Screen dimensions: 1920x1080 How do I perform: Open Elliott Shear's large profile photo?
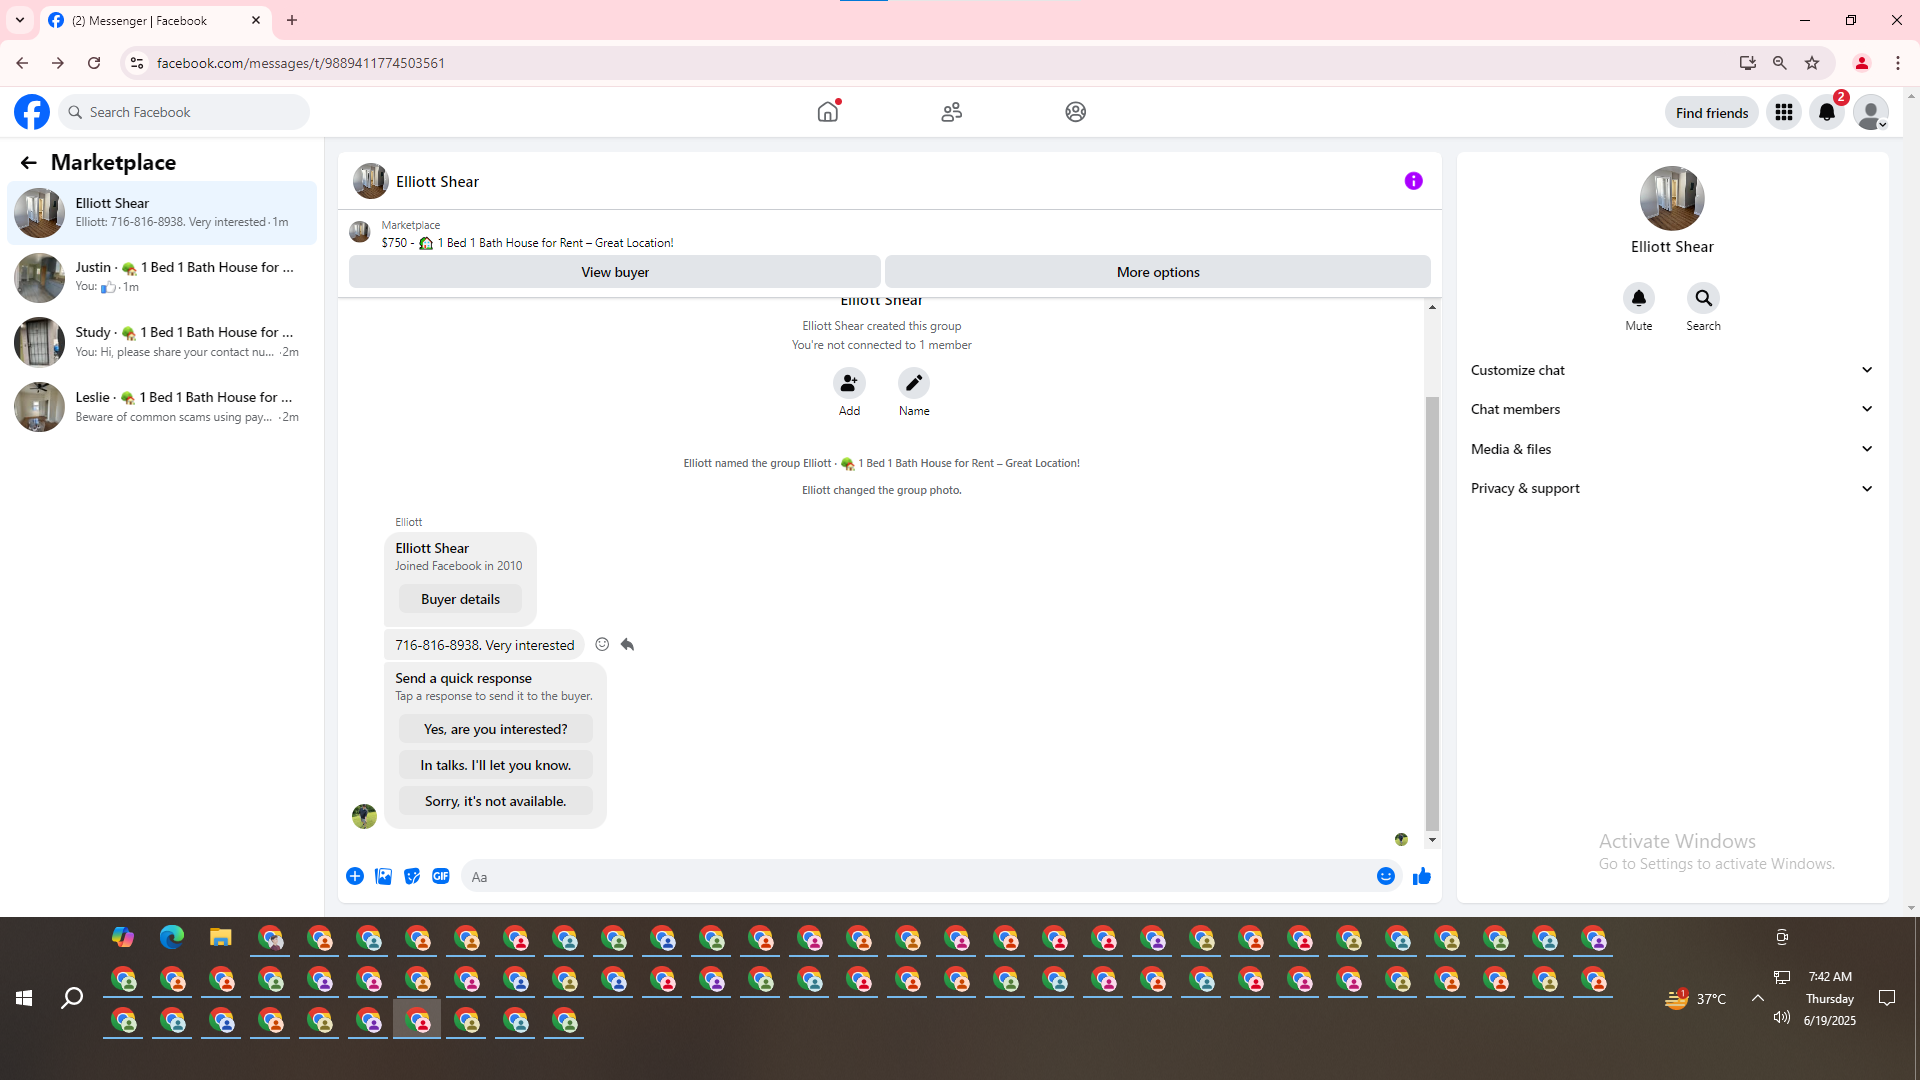1672,198
